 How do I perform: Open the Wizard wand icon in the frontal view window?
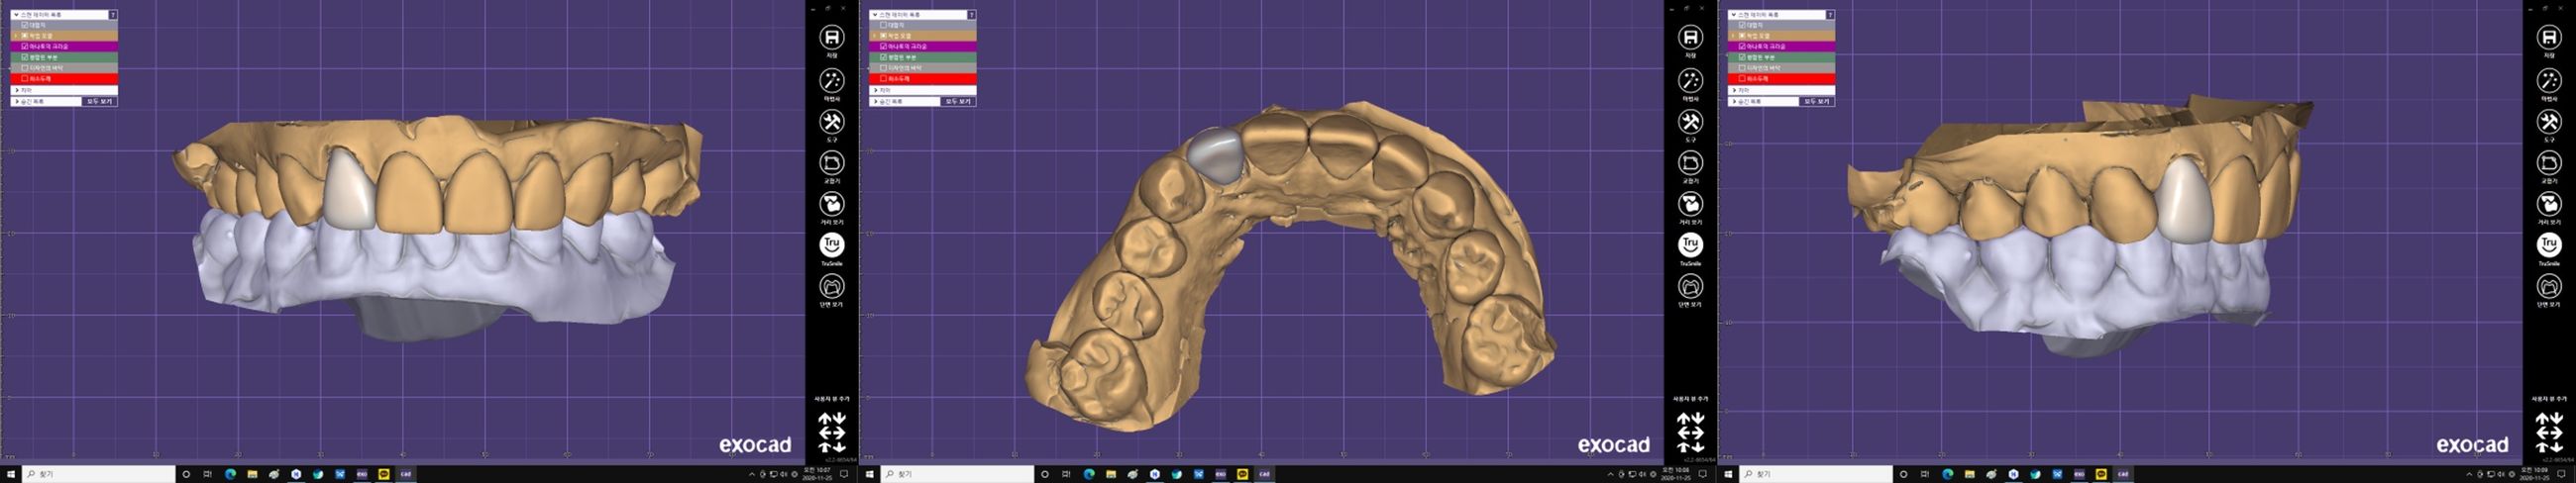coord(831,80)
